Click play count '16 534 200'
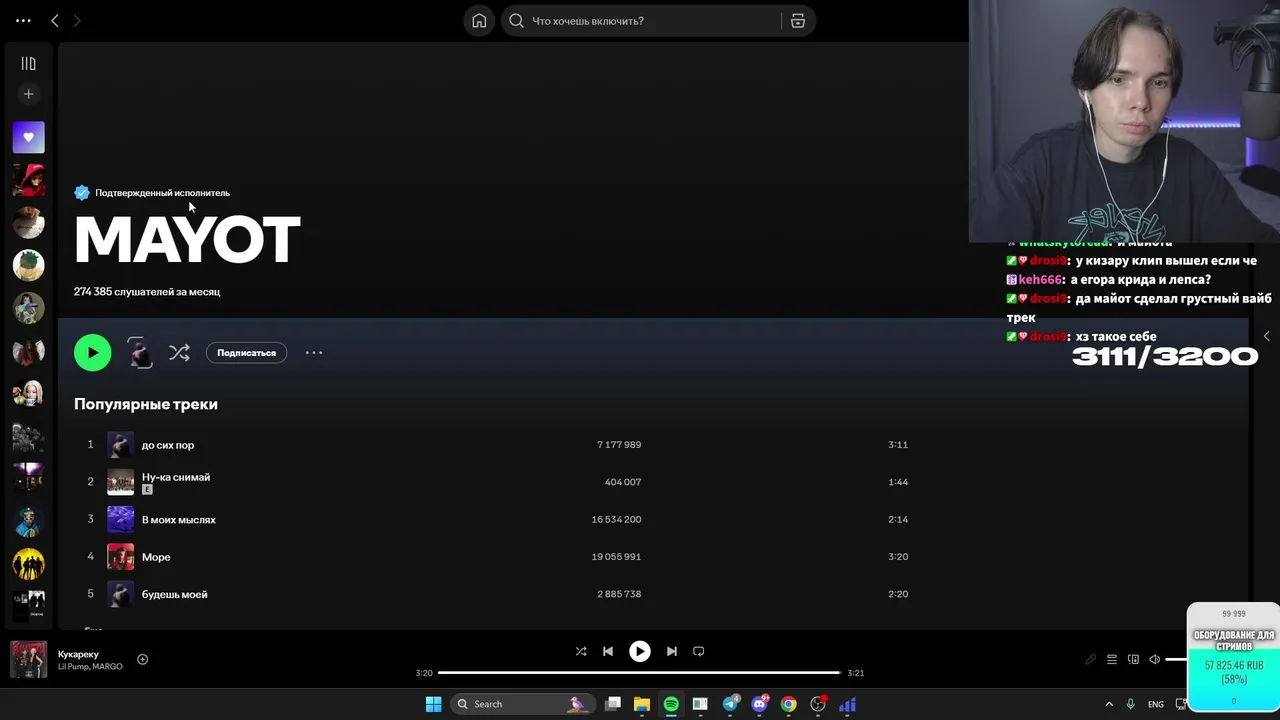Screen dimensions: 1280x720 pos(616,520)
